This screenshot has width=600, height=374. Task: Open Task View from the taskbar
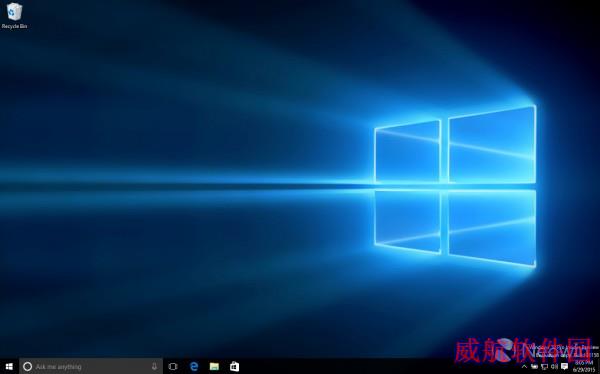(173, 367)
